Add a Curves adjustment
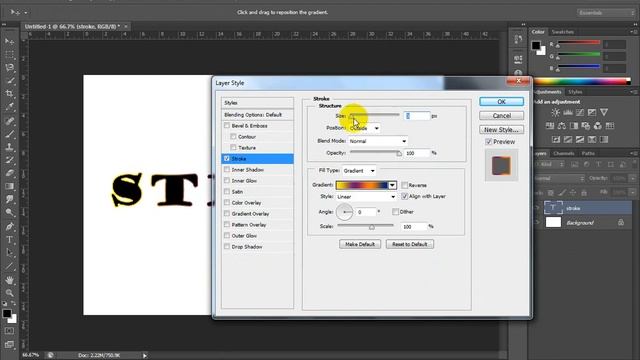 click(580, 112)
